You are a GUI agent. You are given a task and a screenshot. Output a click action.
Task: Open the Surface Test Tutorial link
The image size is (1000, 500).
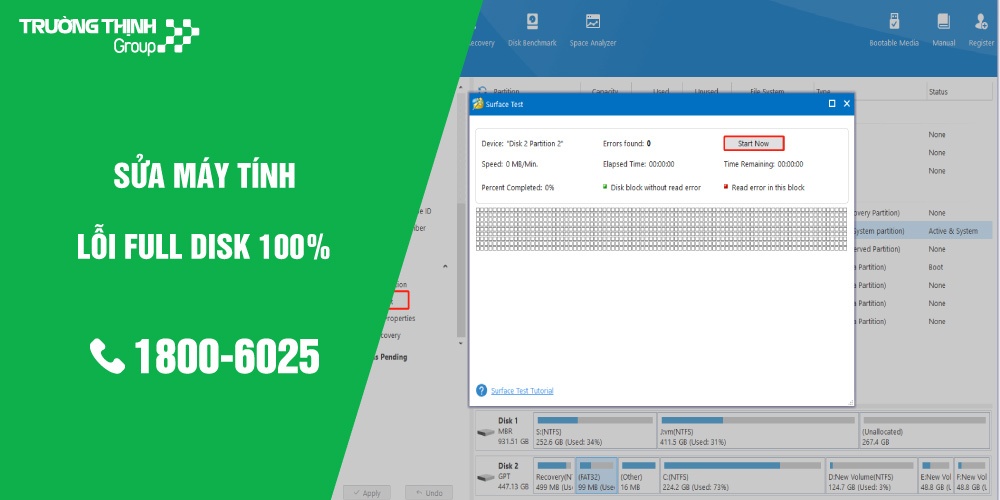[x=522, y=391]
